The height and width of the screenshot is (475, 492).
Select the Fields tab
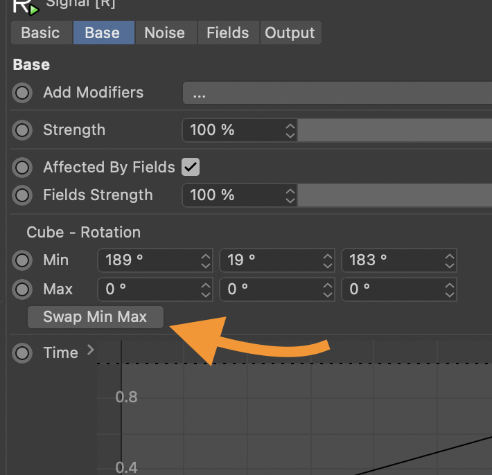(x=228, y=33)
